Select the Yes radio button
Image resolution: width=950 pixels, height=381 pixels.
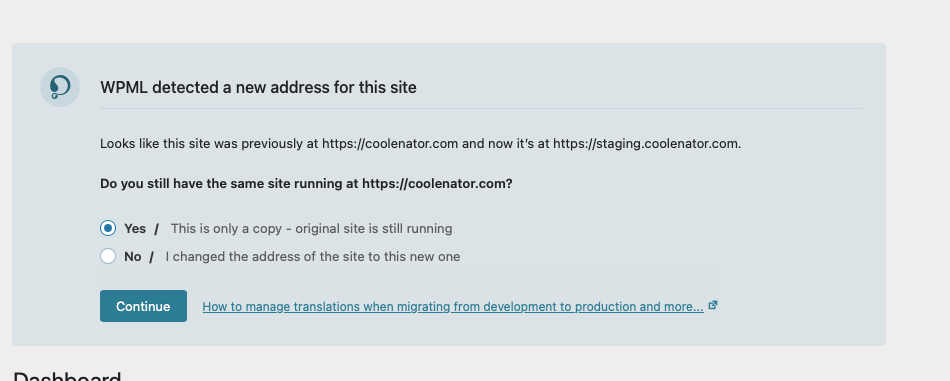tap(108, 228)
